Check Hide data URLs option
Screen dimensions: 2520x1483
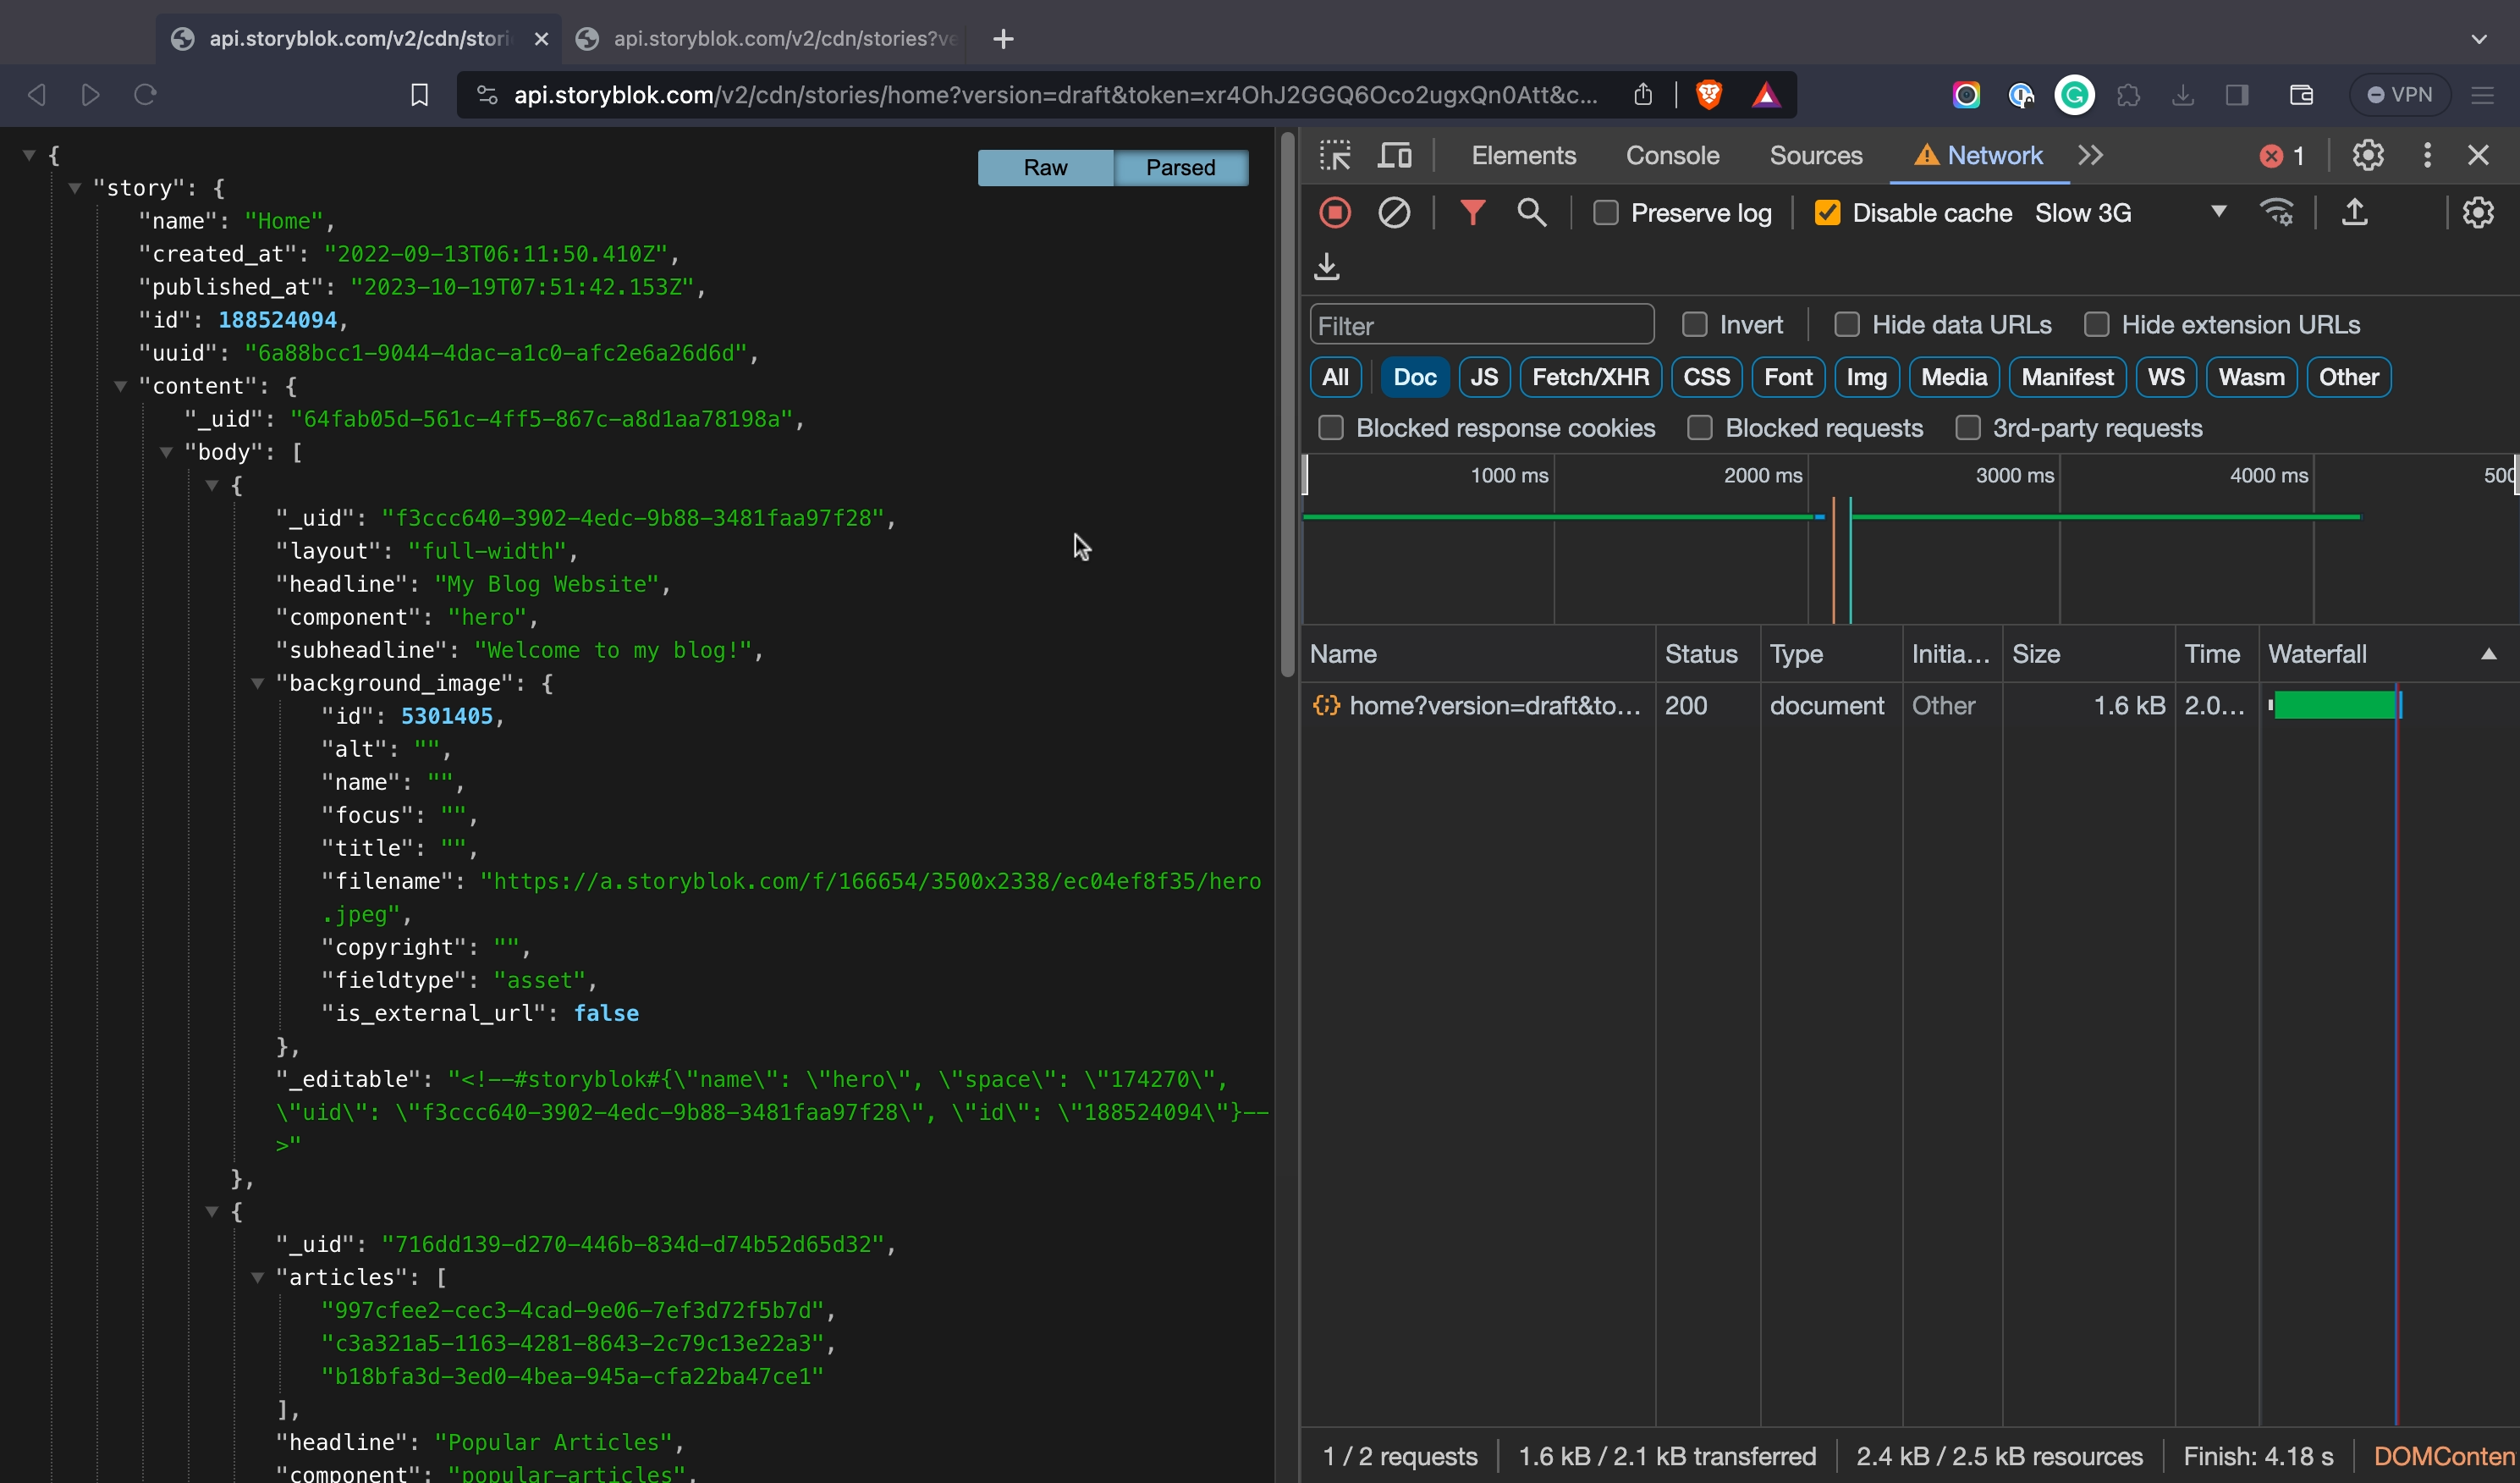1847,325
